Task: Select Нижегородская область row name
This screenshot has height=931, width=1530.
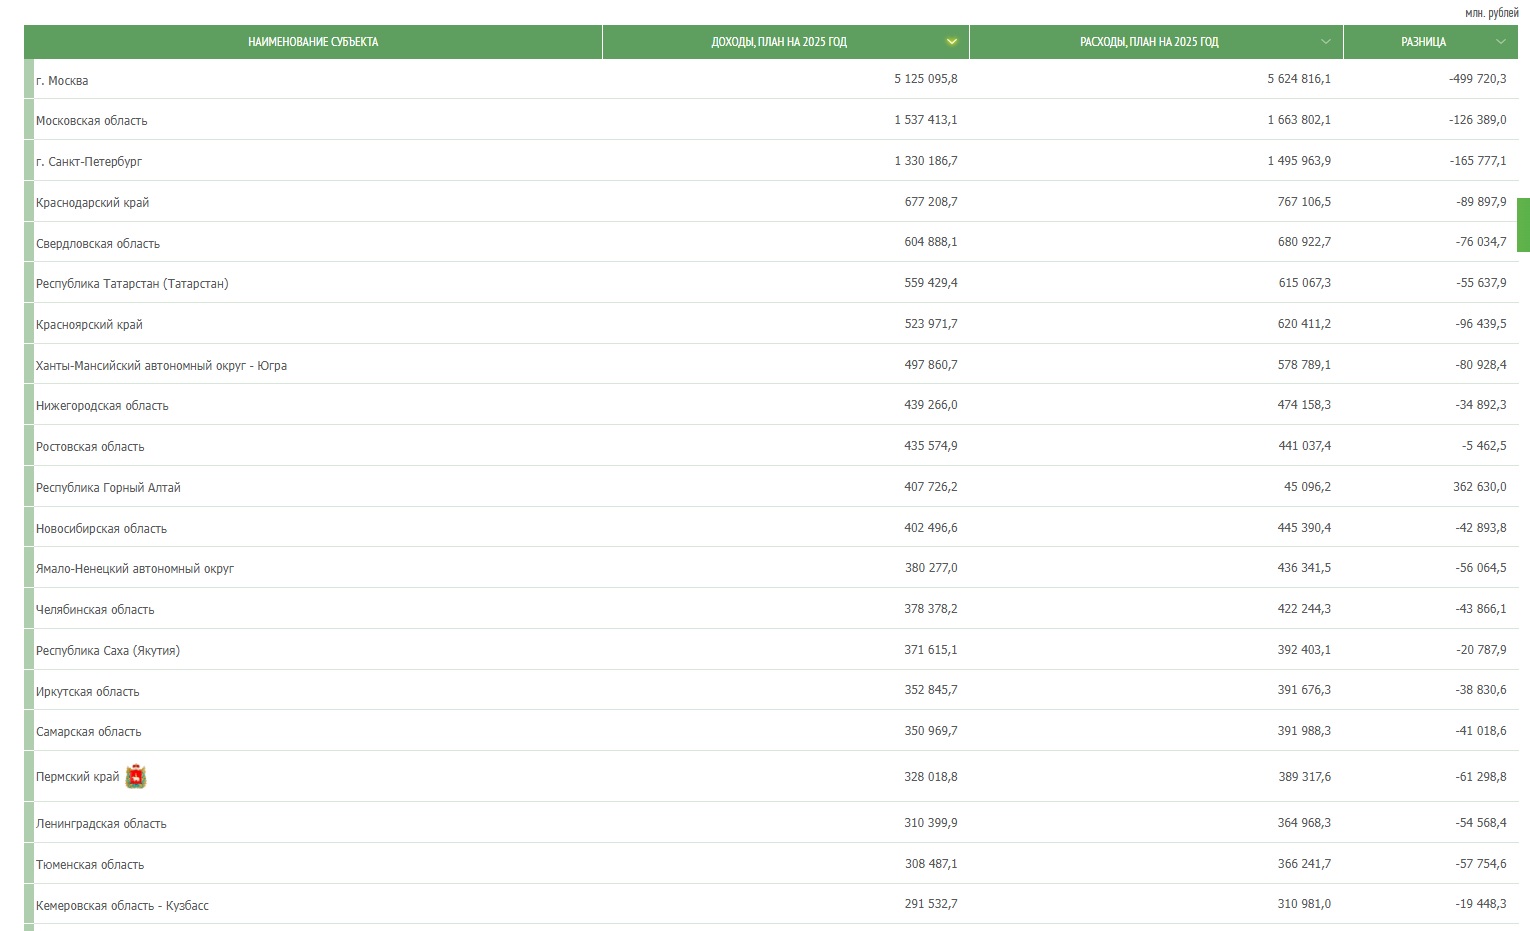Action: point(102,406)
